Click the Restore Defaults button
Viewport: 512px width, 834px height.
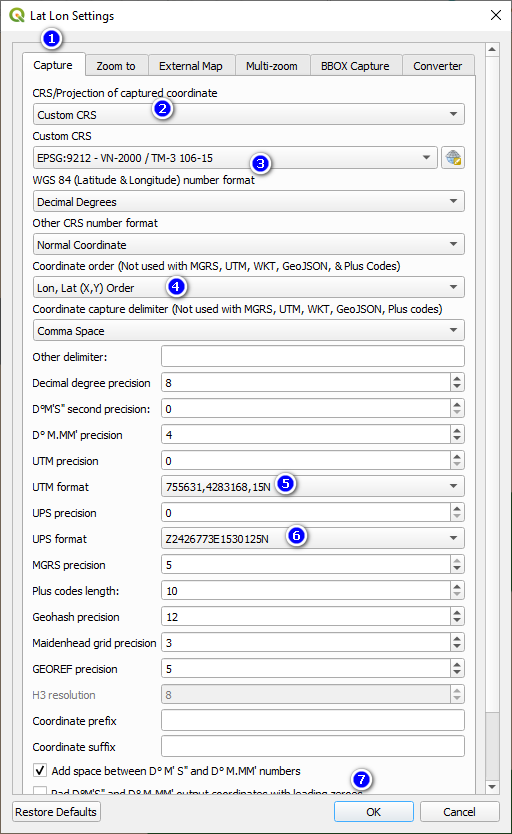point(56,812)
